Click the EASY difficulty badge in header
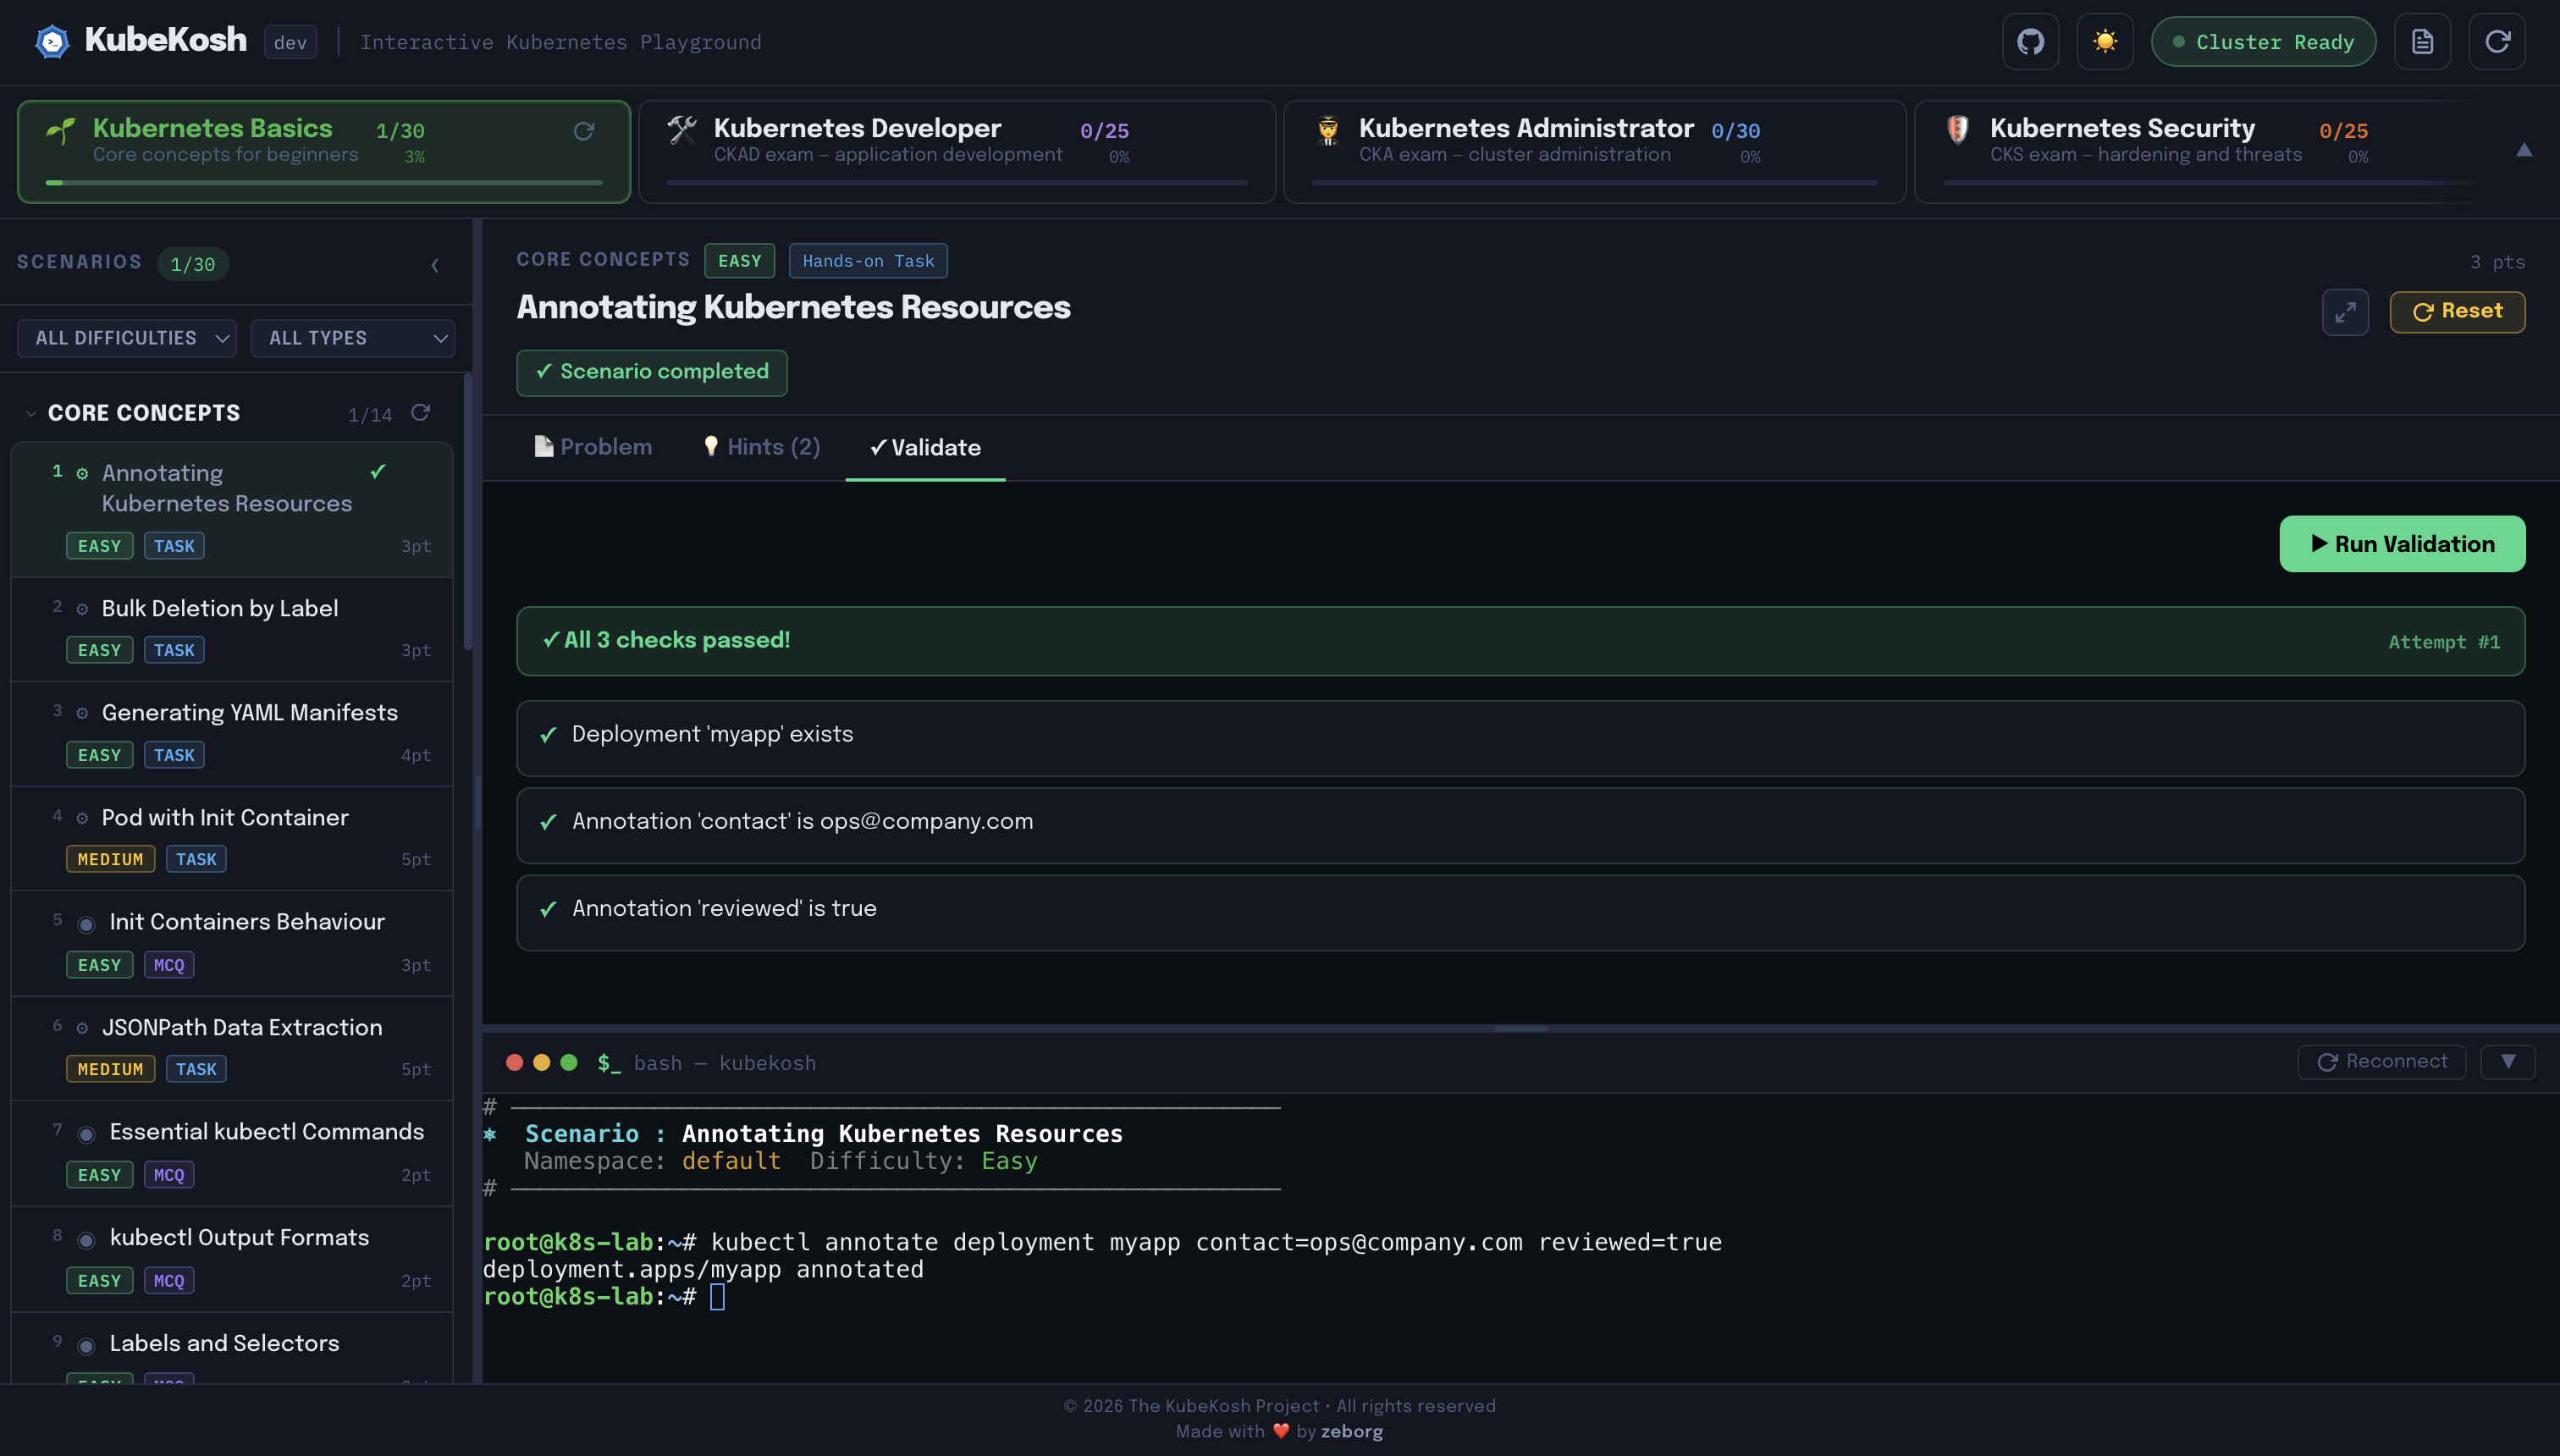Viewport: 2560px width, 1456px height. point(739,261)
